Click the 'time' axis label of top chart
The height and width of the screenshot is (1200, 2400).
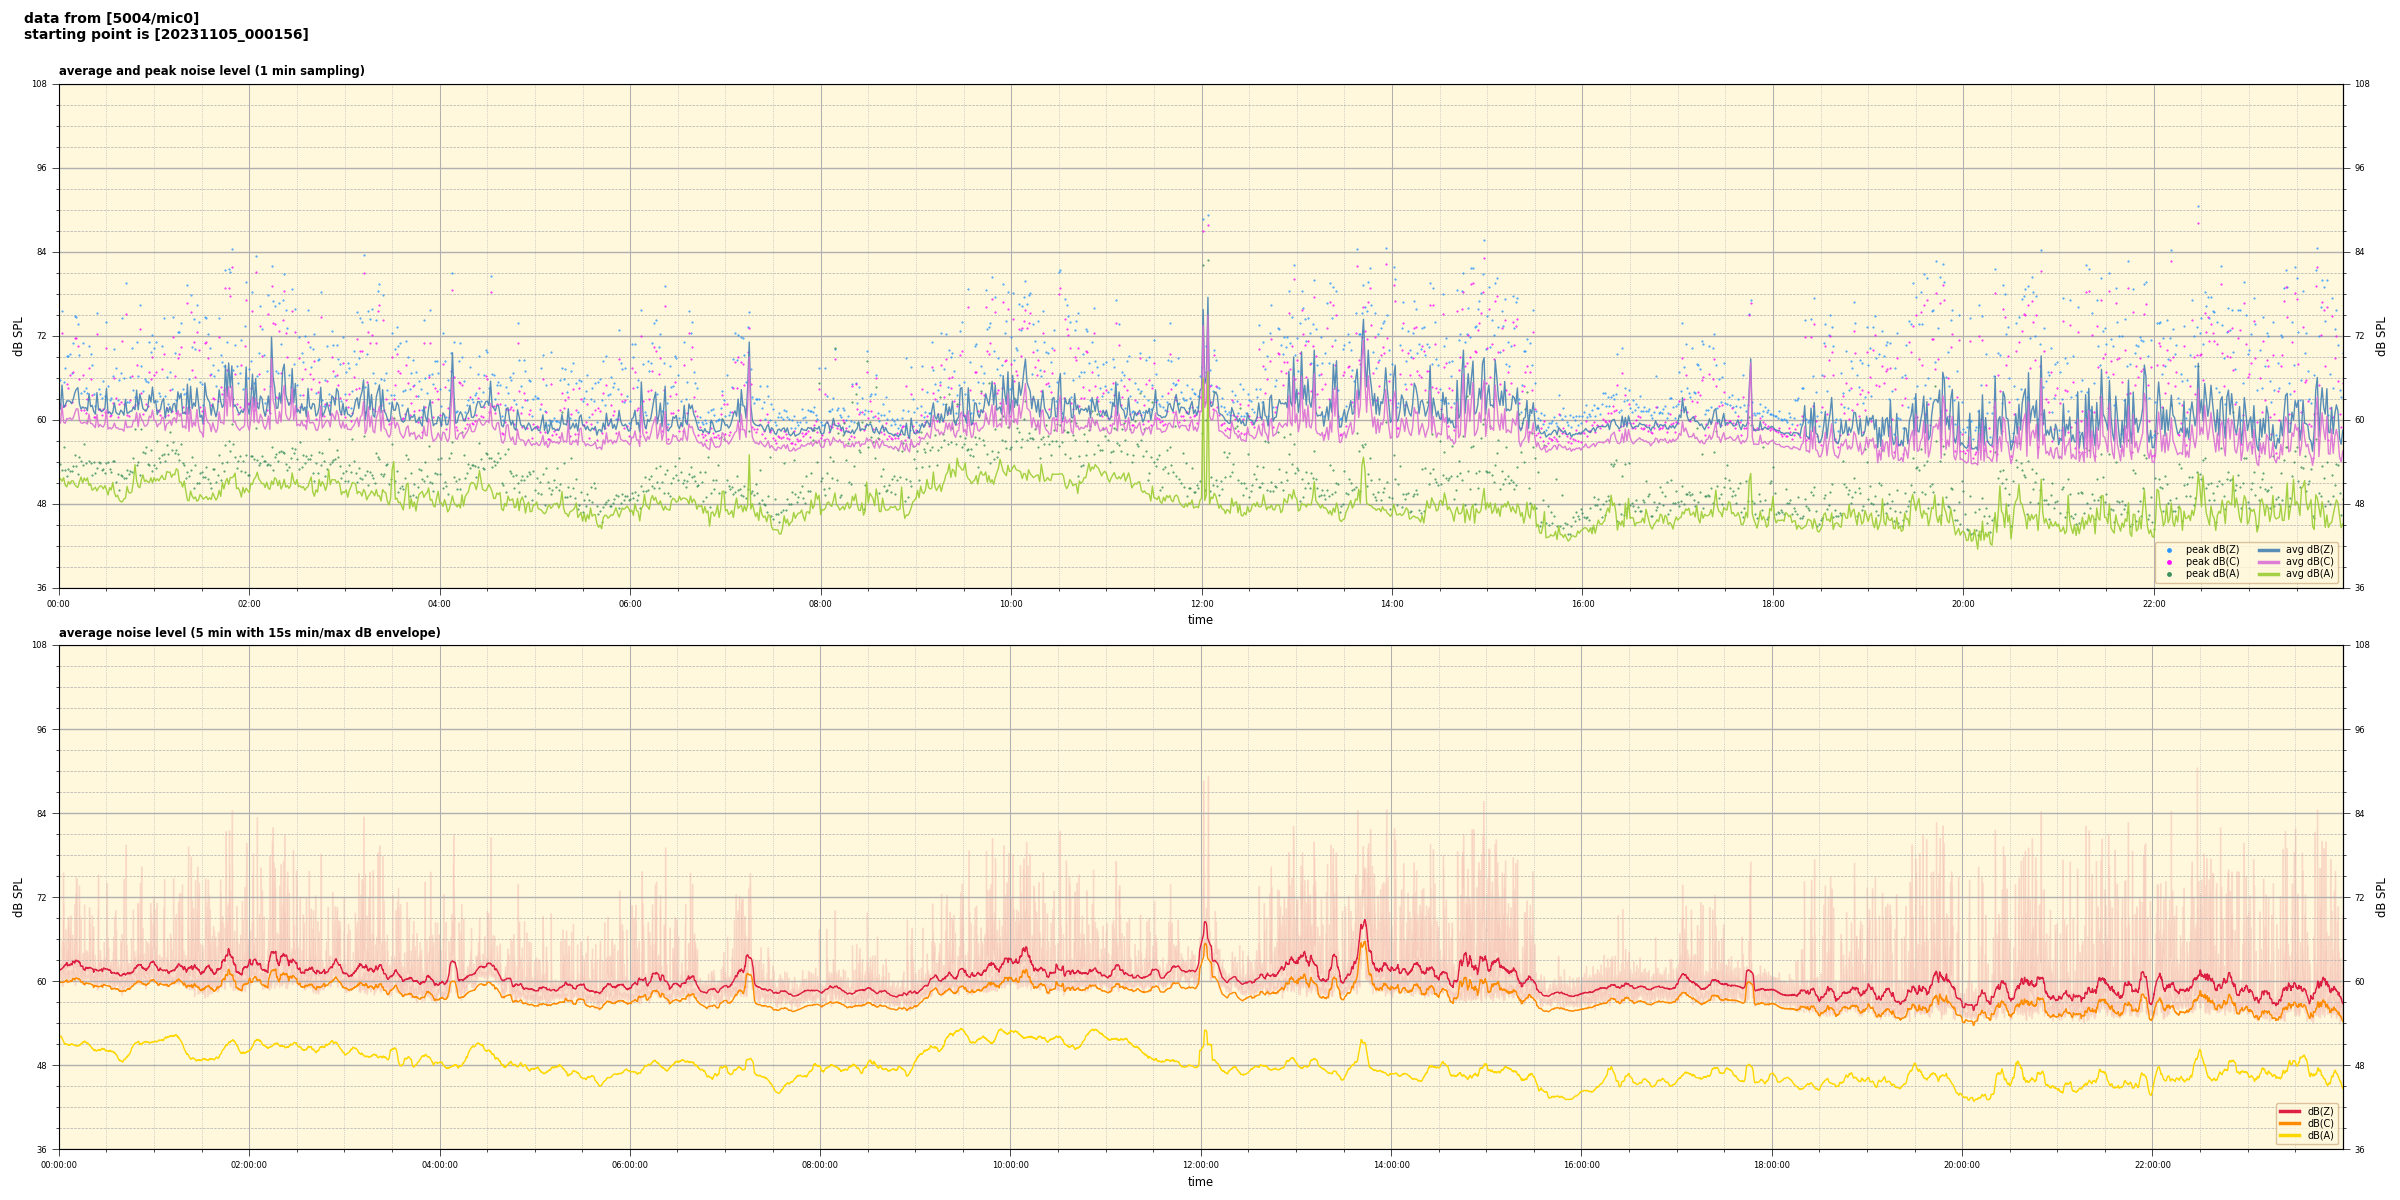[x=1200, y=620]
